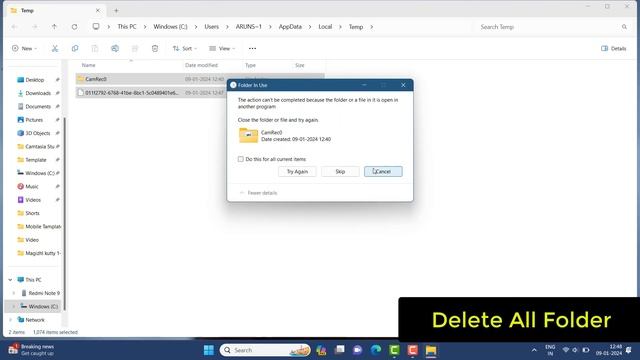Open the Camtasia green taskbar icon
This screenshot has width=640, height=360.
[394, 350]
